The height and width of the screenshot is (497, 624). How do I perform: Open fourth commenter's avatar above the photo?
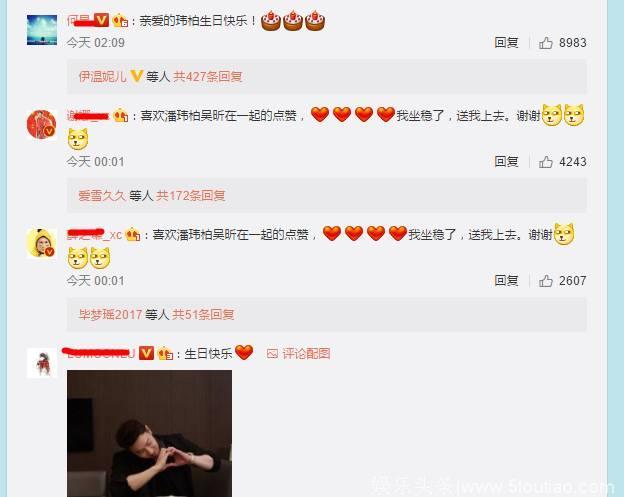(x=42, y=363)
